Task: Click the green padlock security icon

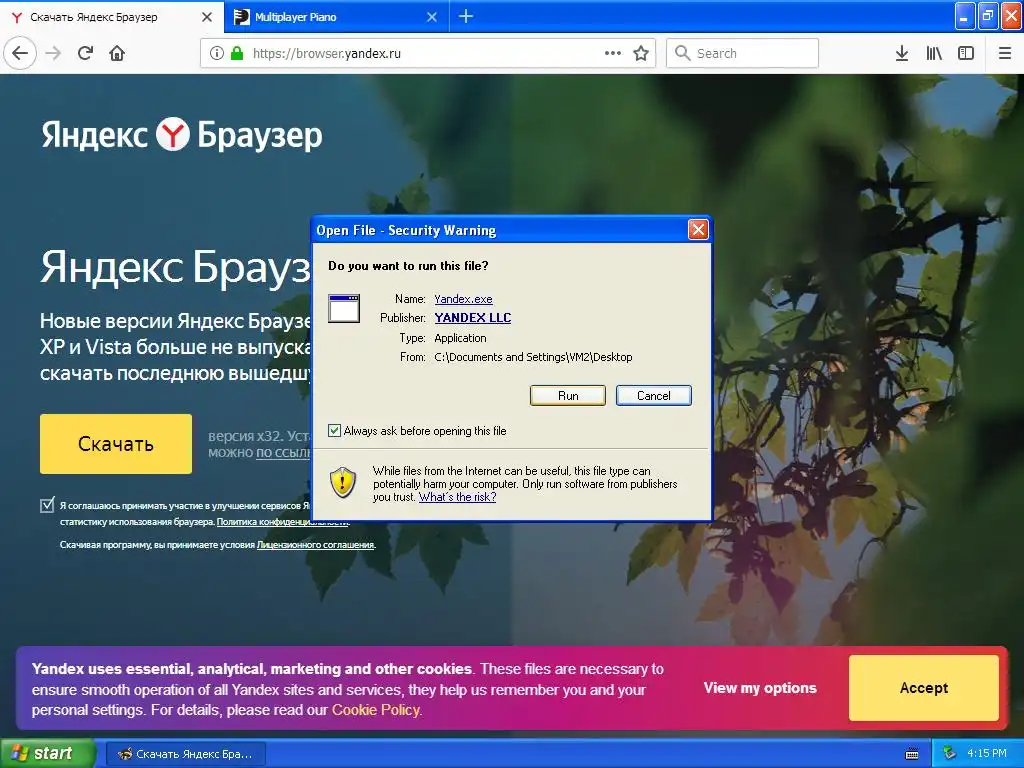Action: 237,53
